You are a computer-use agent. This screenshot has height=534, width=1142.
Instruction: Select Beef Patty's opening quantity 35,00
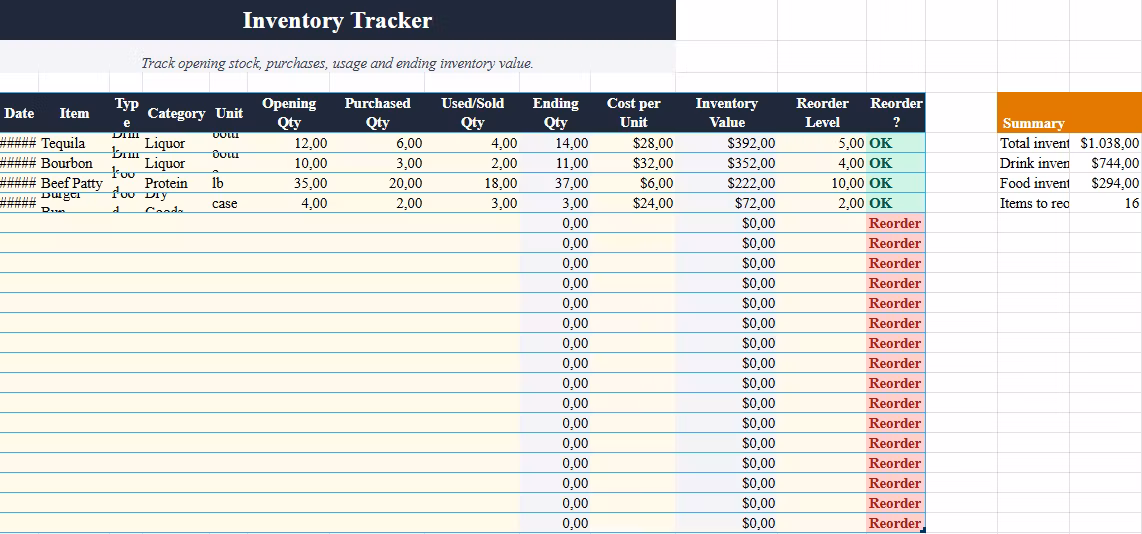tap(289, 183)
